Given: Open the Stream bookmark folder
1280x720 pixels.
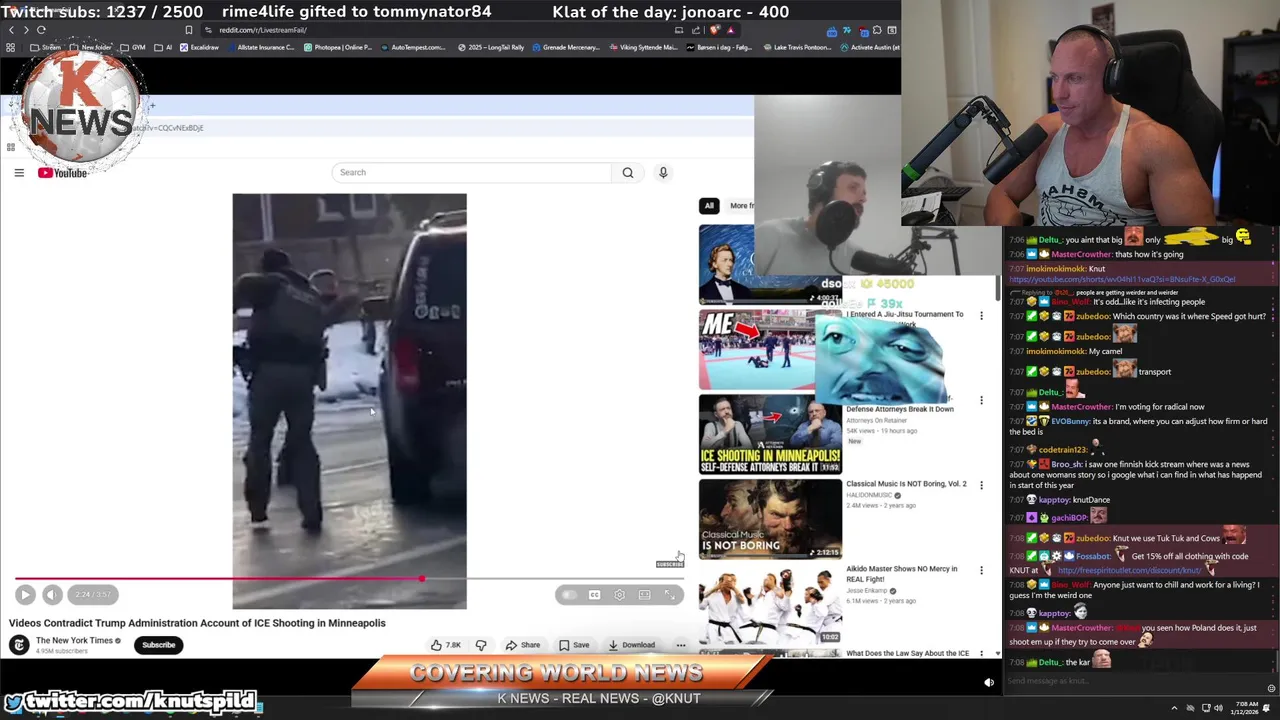Looking at the screenshot, I should tap(47, 47).
